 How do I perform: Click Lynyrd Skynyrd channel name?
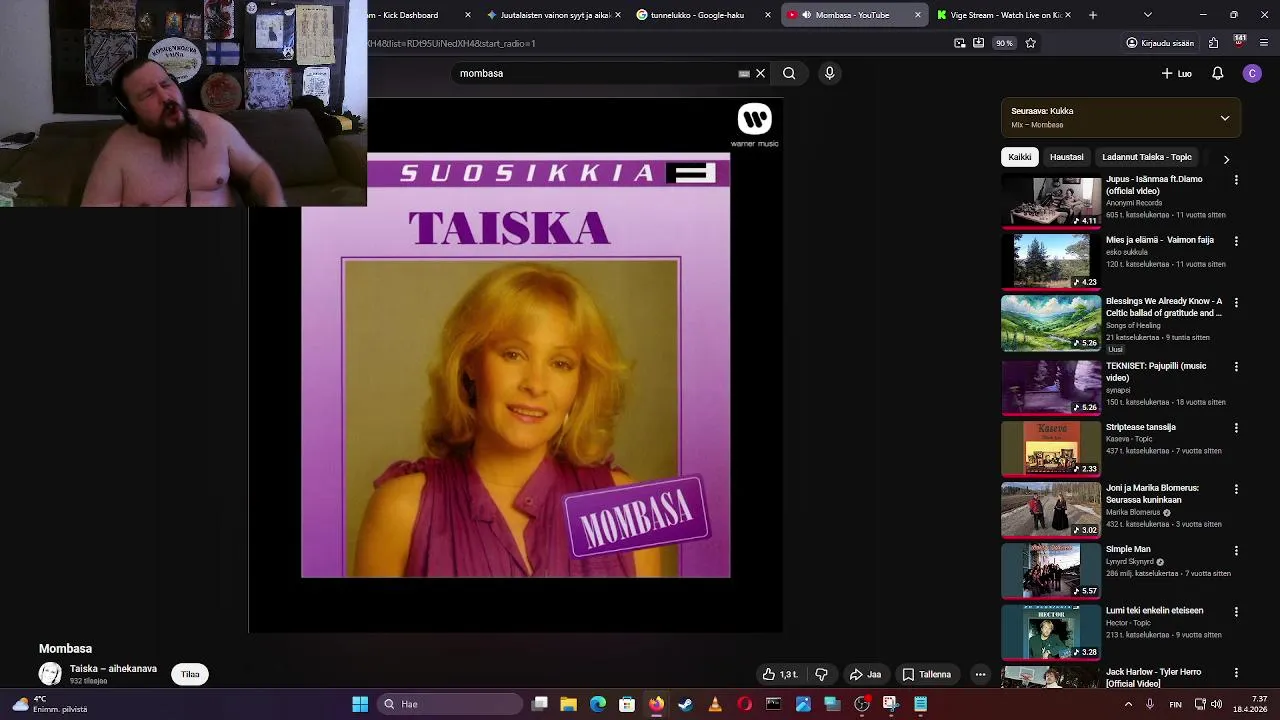1130,561
